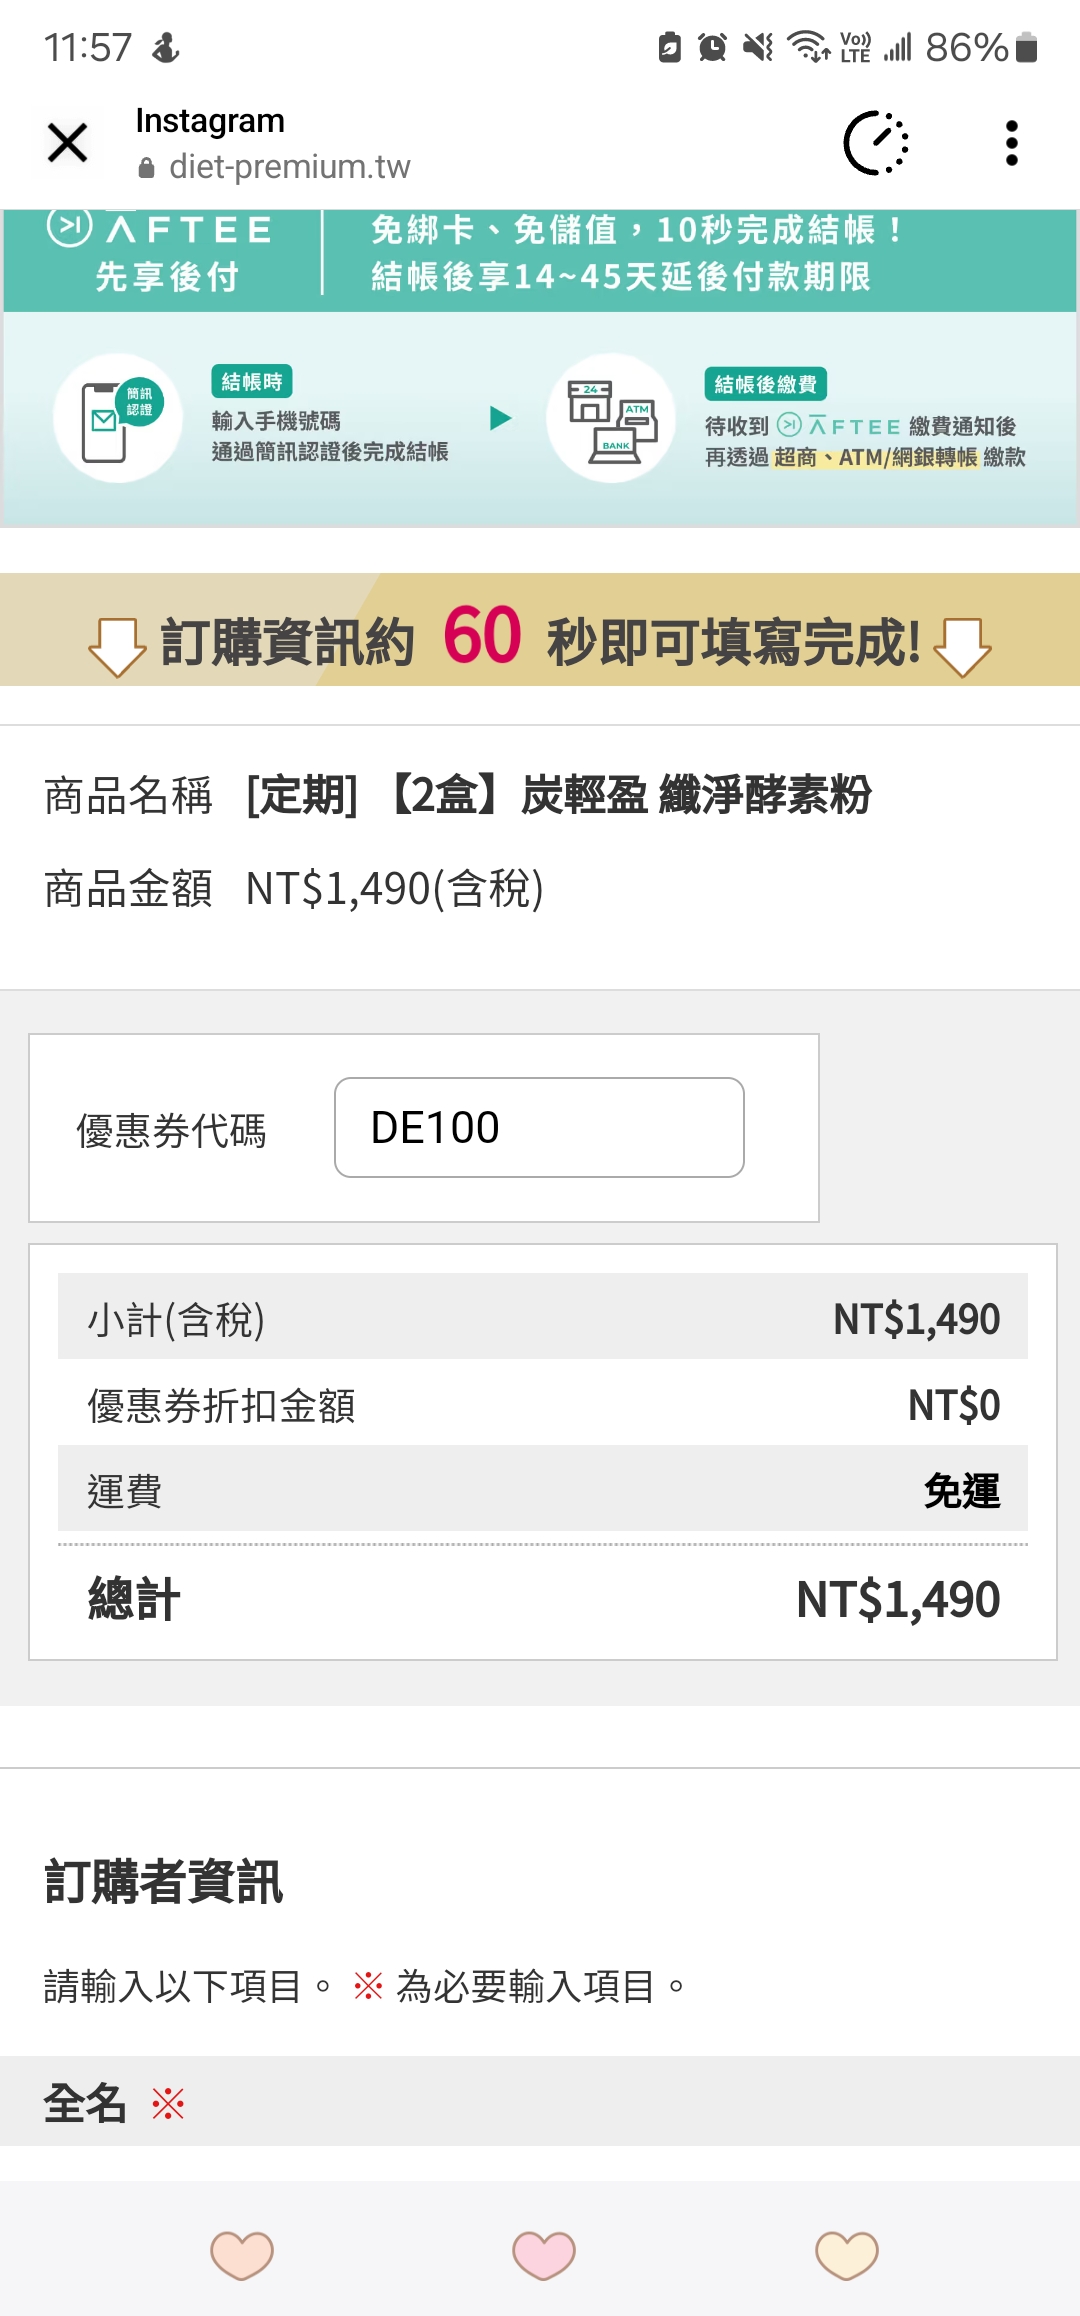Tap the right cream heart icon
This screenshot has height=2316, width=1080.
coord(847,2255)
